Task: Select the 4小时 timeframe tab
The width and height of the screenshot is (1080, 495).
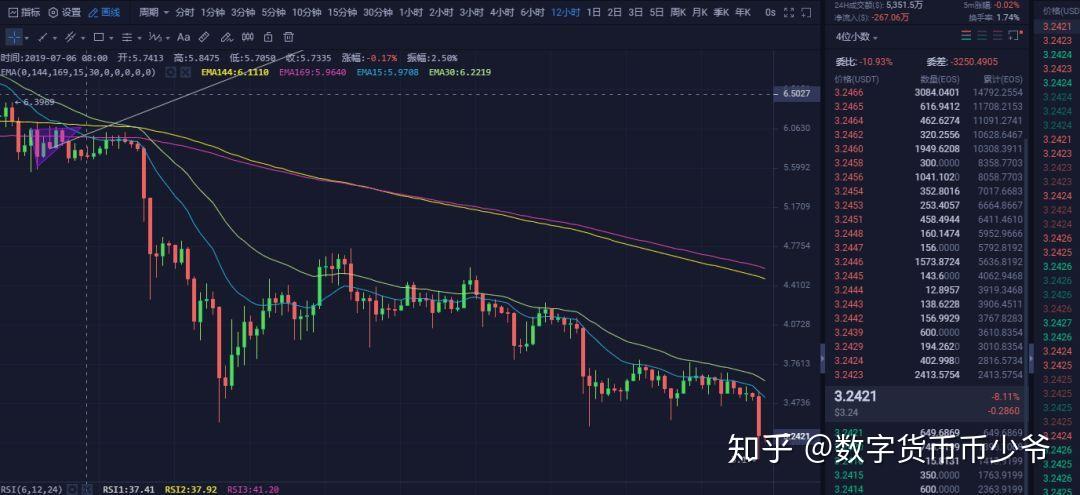Action: tap(502, 13)
